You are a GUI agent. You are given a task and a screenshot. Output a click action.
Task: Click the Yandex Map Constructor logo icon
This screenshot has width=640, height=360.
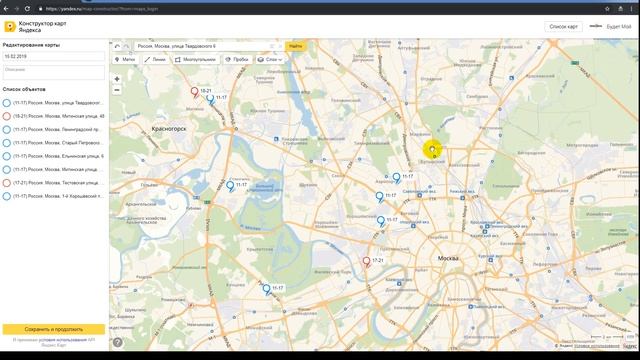pos(10,27)
